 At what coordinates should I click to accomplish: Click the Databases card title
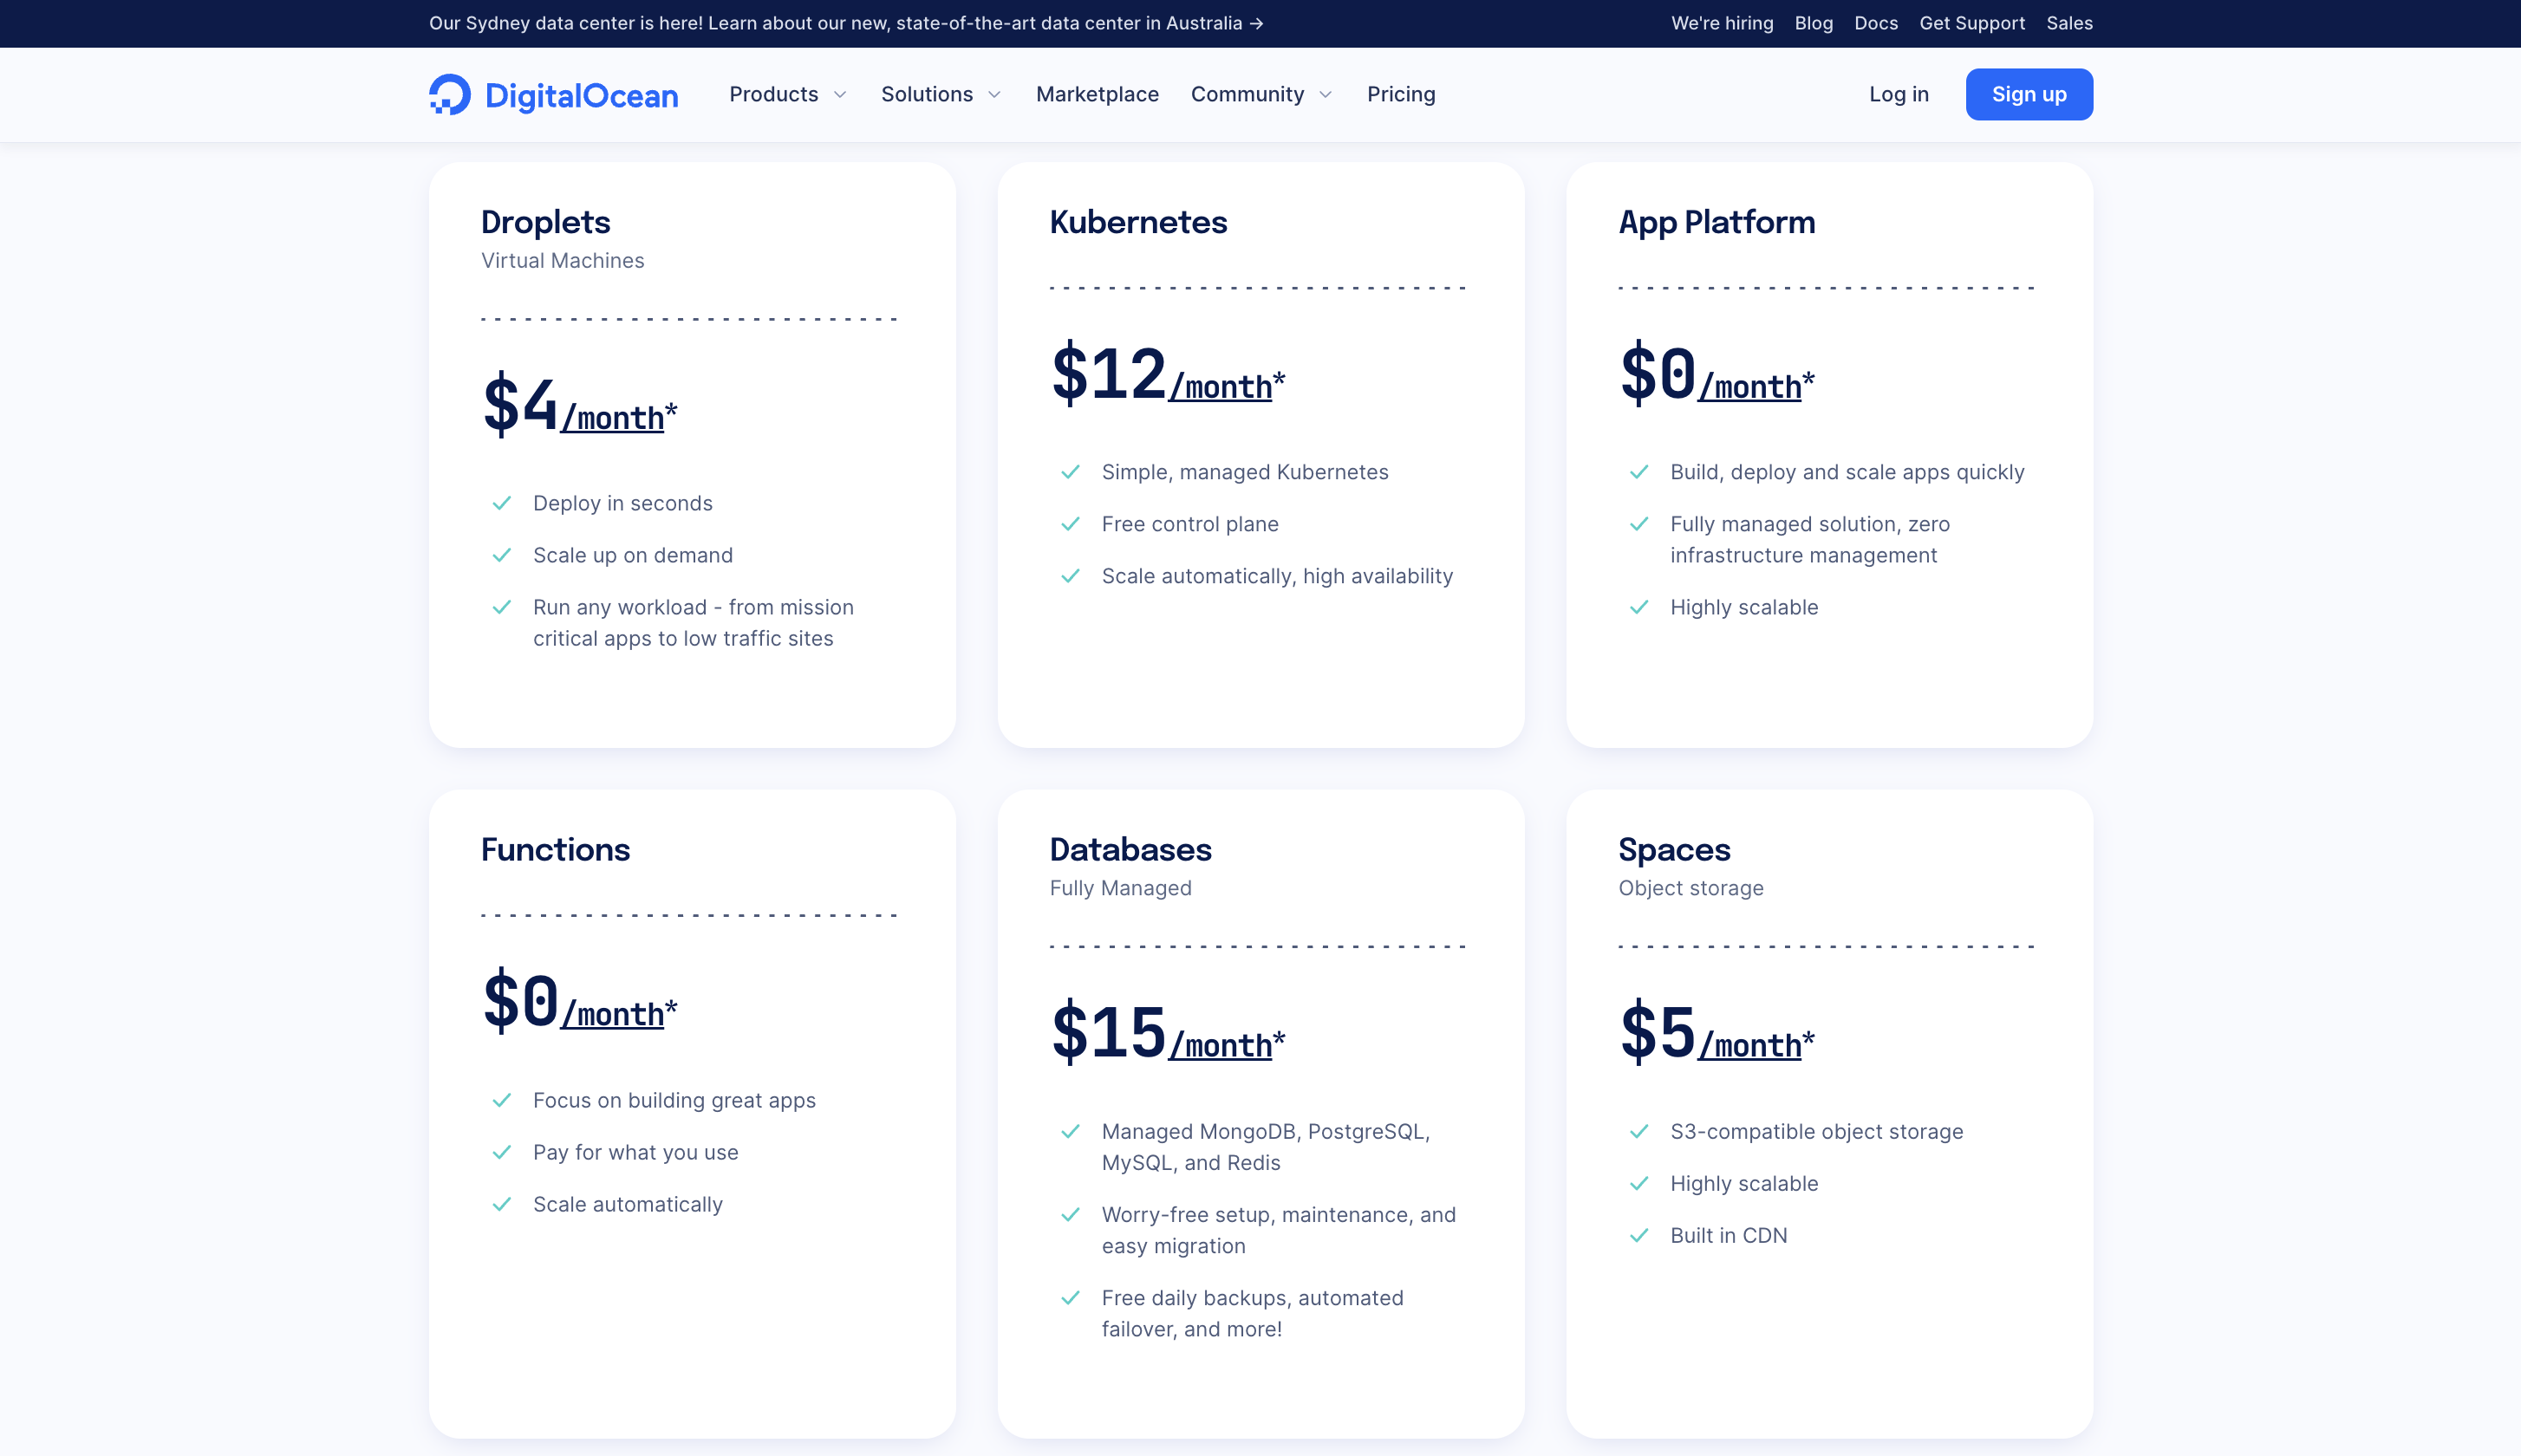point(1130,849)
